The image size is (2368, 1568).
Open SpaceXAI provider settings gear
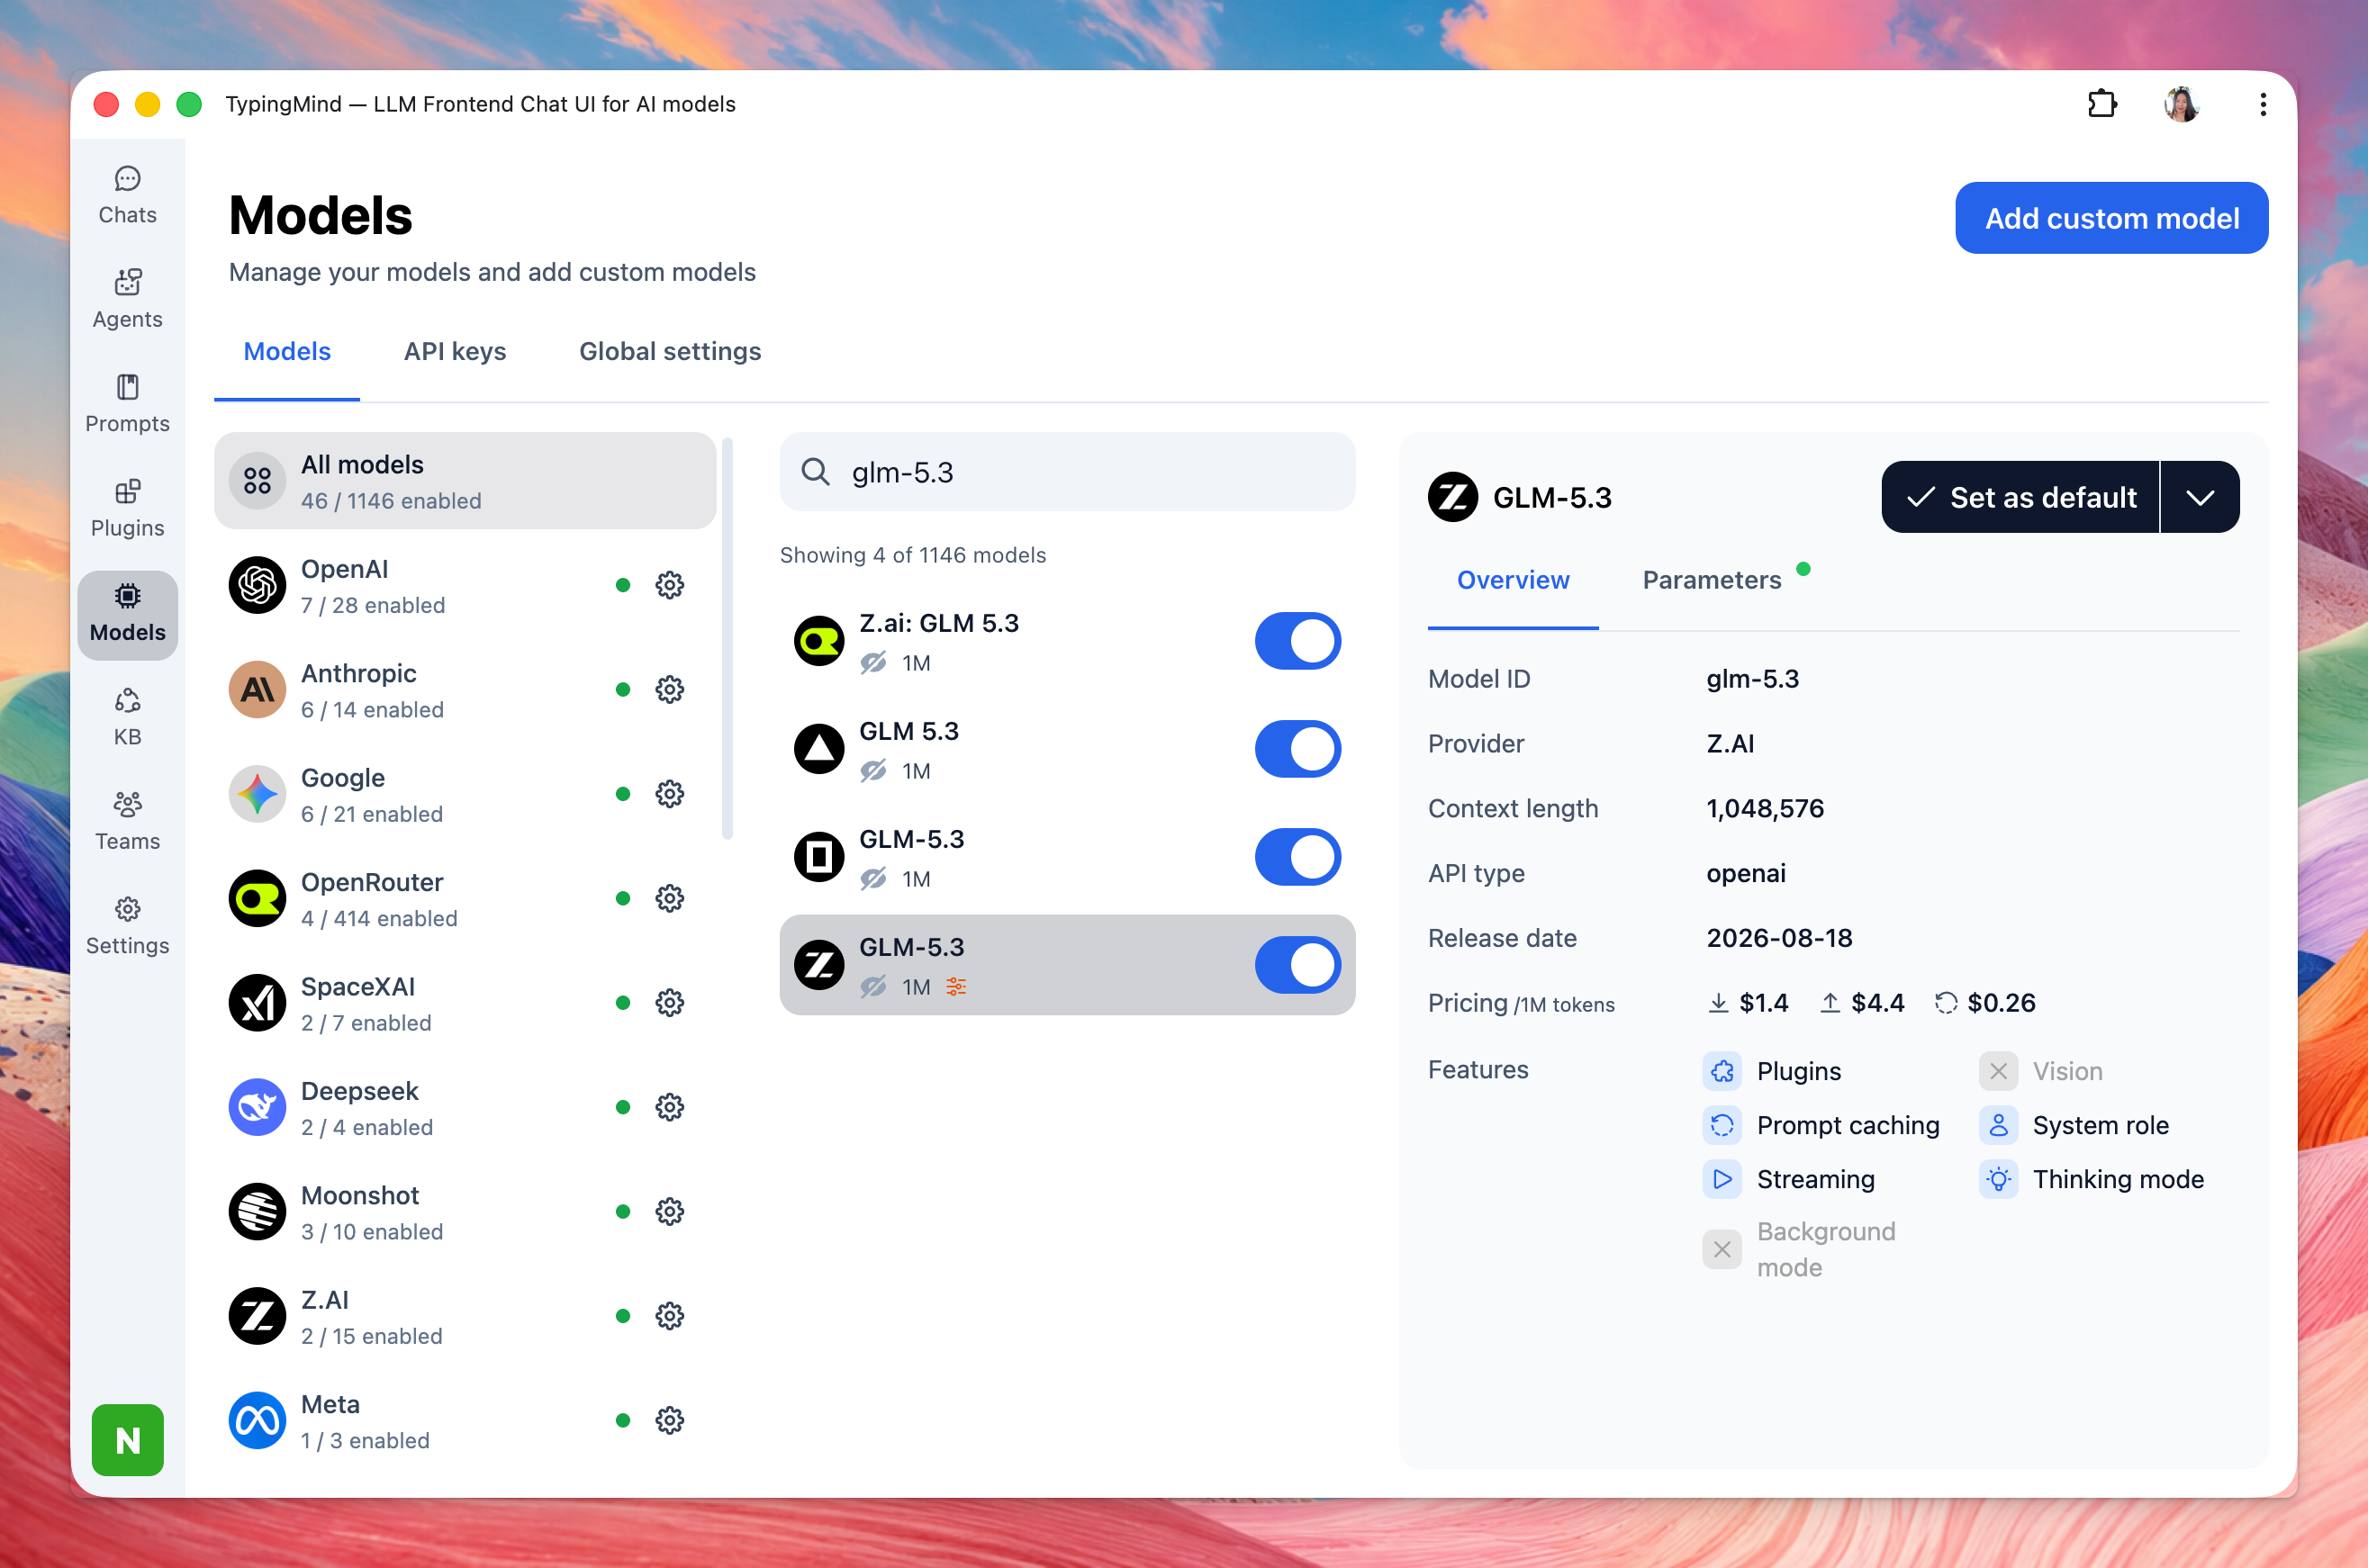[x=669, y=1002]
